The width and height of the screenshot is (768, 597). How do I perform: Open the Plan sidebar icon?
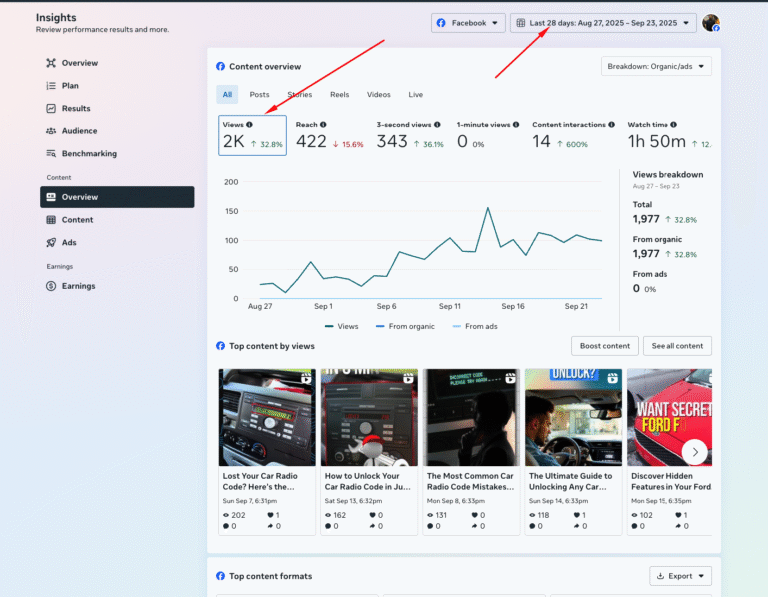coord(51,86)
